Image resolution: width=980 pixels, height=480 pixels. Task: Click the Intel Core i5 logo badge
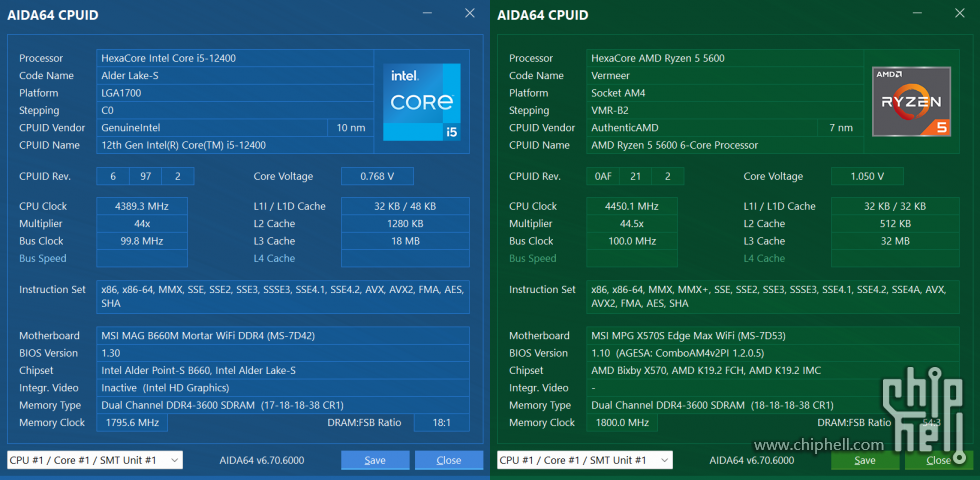[422, 102]
